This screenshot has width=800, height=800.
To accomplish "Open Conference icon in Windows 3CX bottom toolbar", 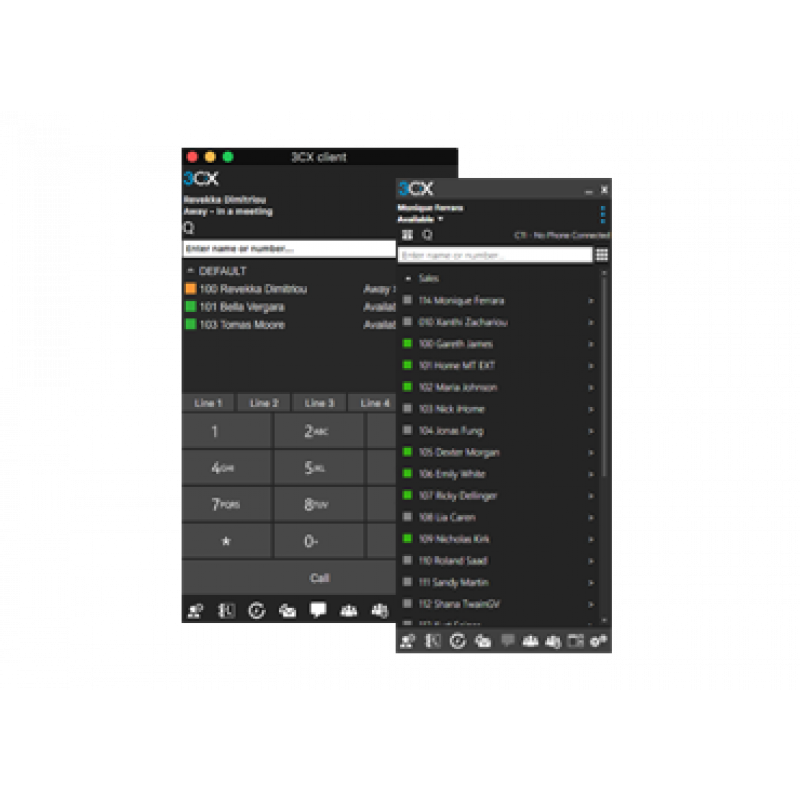I will [531, 641].
